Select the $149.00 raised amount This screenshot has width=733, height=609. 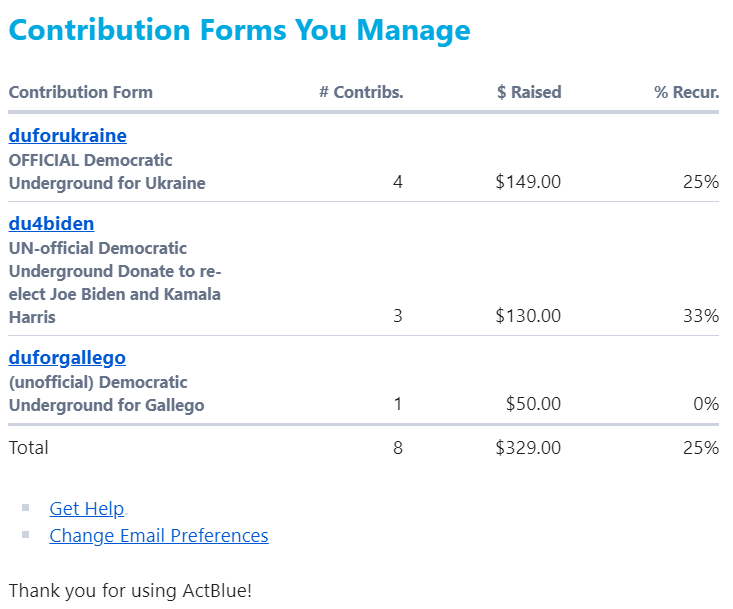(528, 182)
